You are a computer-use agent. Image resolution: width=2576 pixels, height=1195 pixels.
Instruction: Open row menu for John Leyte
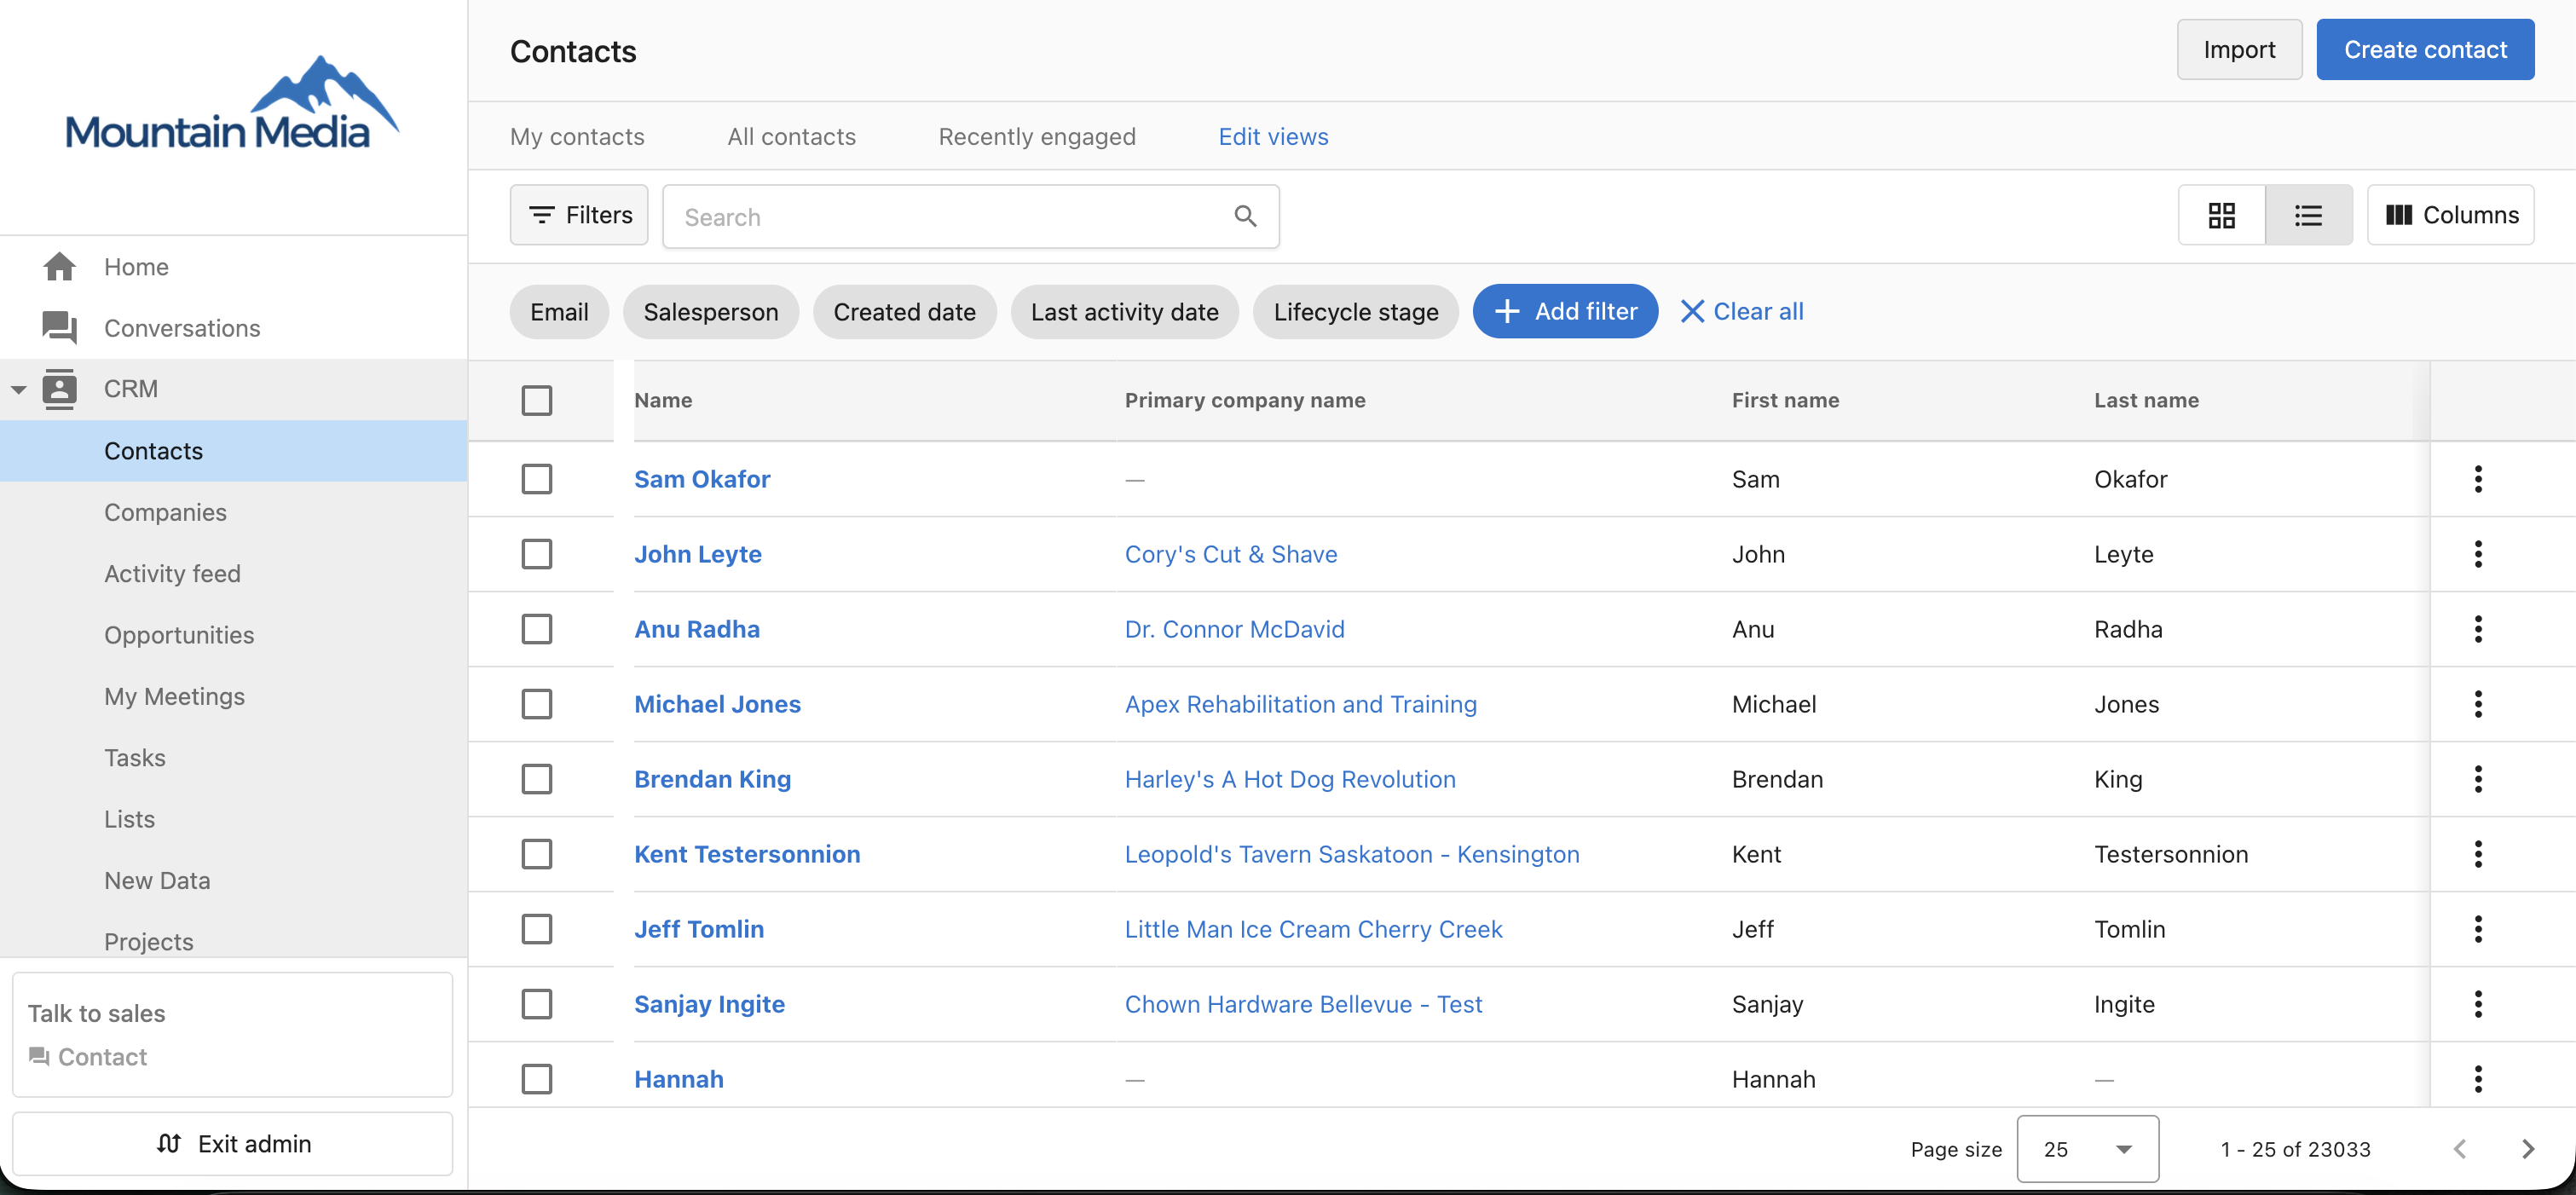coord(2478,554)
